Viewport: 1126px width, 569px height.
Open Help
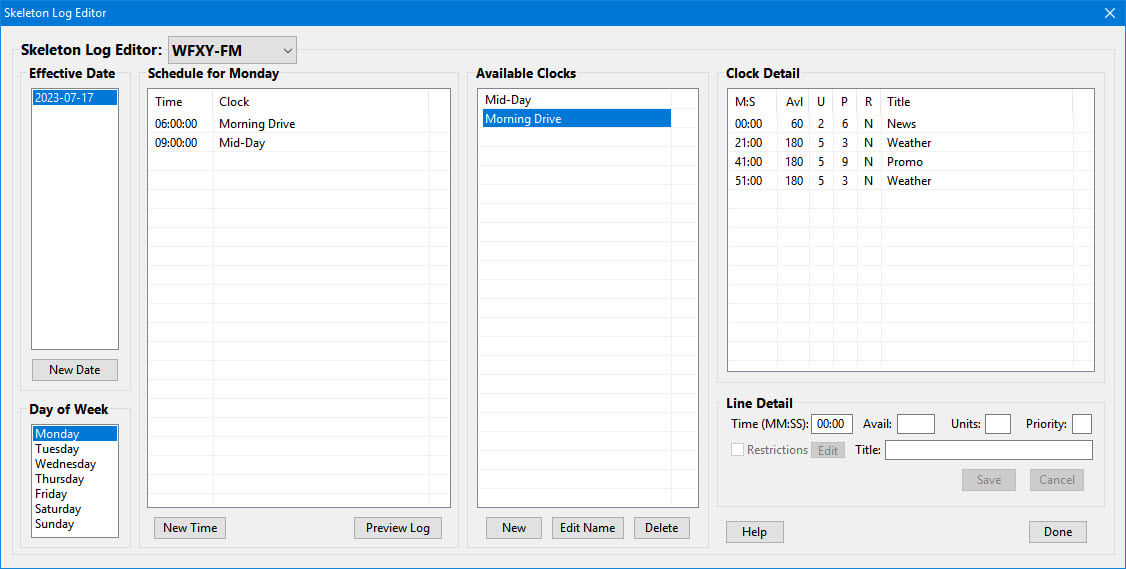pyautogui.click(x=754, y=532)
